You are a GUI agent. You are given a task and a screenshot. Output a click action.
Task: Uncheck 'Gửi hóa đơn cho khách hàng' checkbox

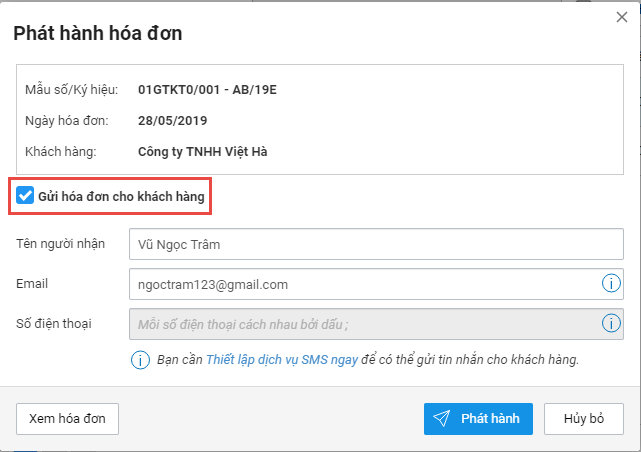(x=25, y=195)
